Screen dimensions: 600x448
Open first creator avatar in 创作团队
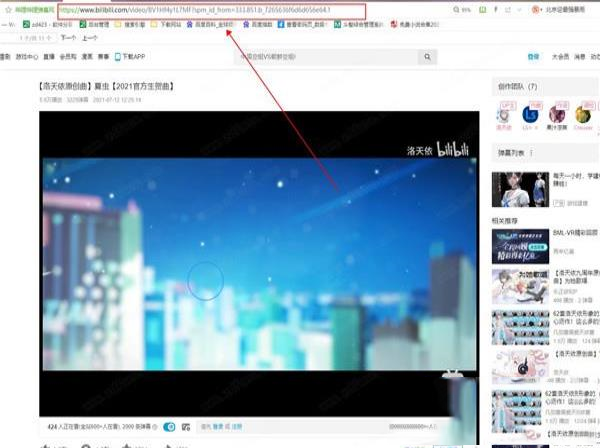tap(505, 115)
